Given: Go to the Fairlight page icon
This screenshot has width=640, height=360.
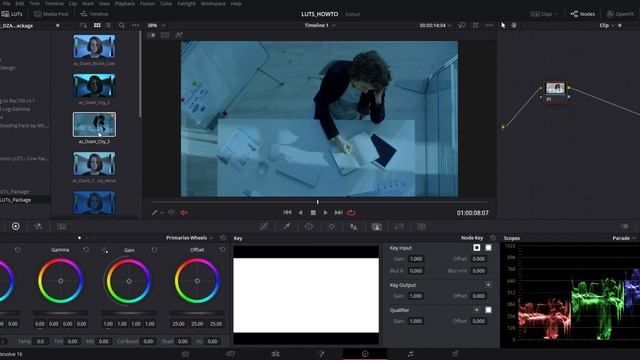Looking at the screenshot, I should (410, 353).
